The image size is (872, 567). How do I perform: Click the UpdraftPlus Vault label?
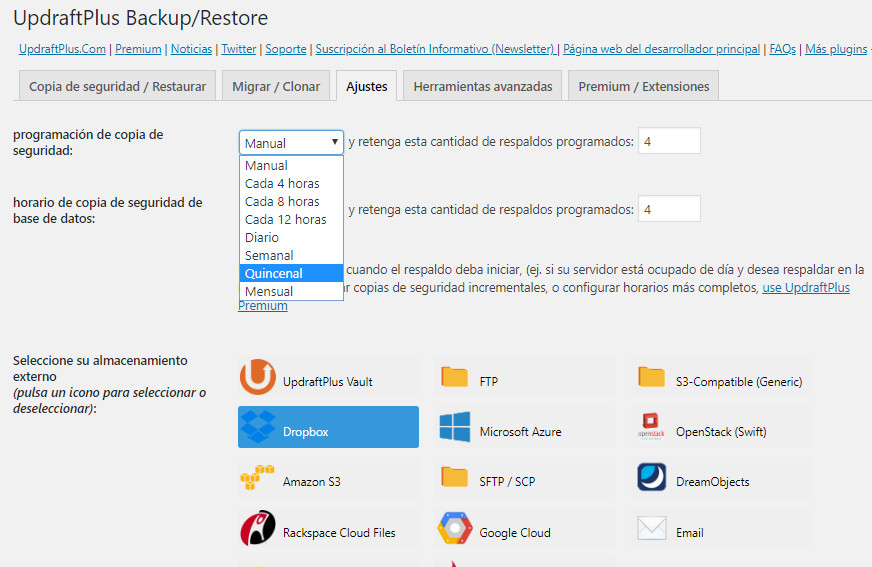pos(328,382)
